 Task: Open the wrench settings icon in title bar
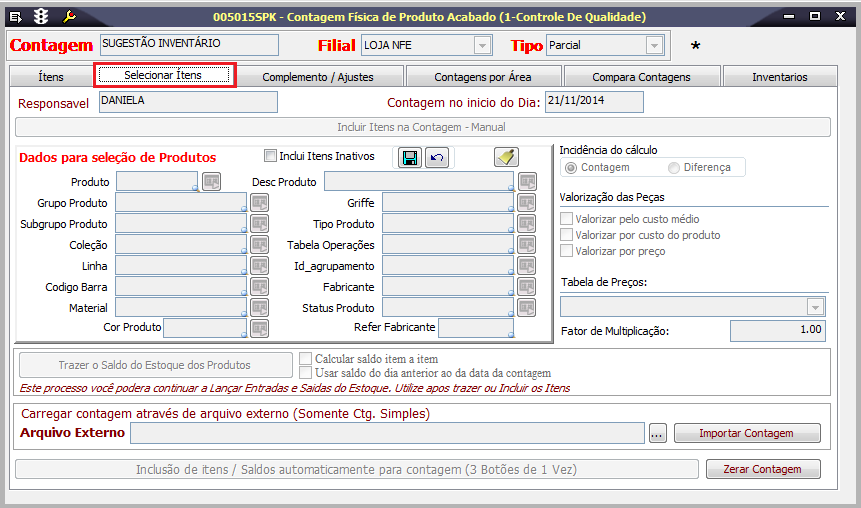[69, 16]
